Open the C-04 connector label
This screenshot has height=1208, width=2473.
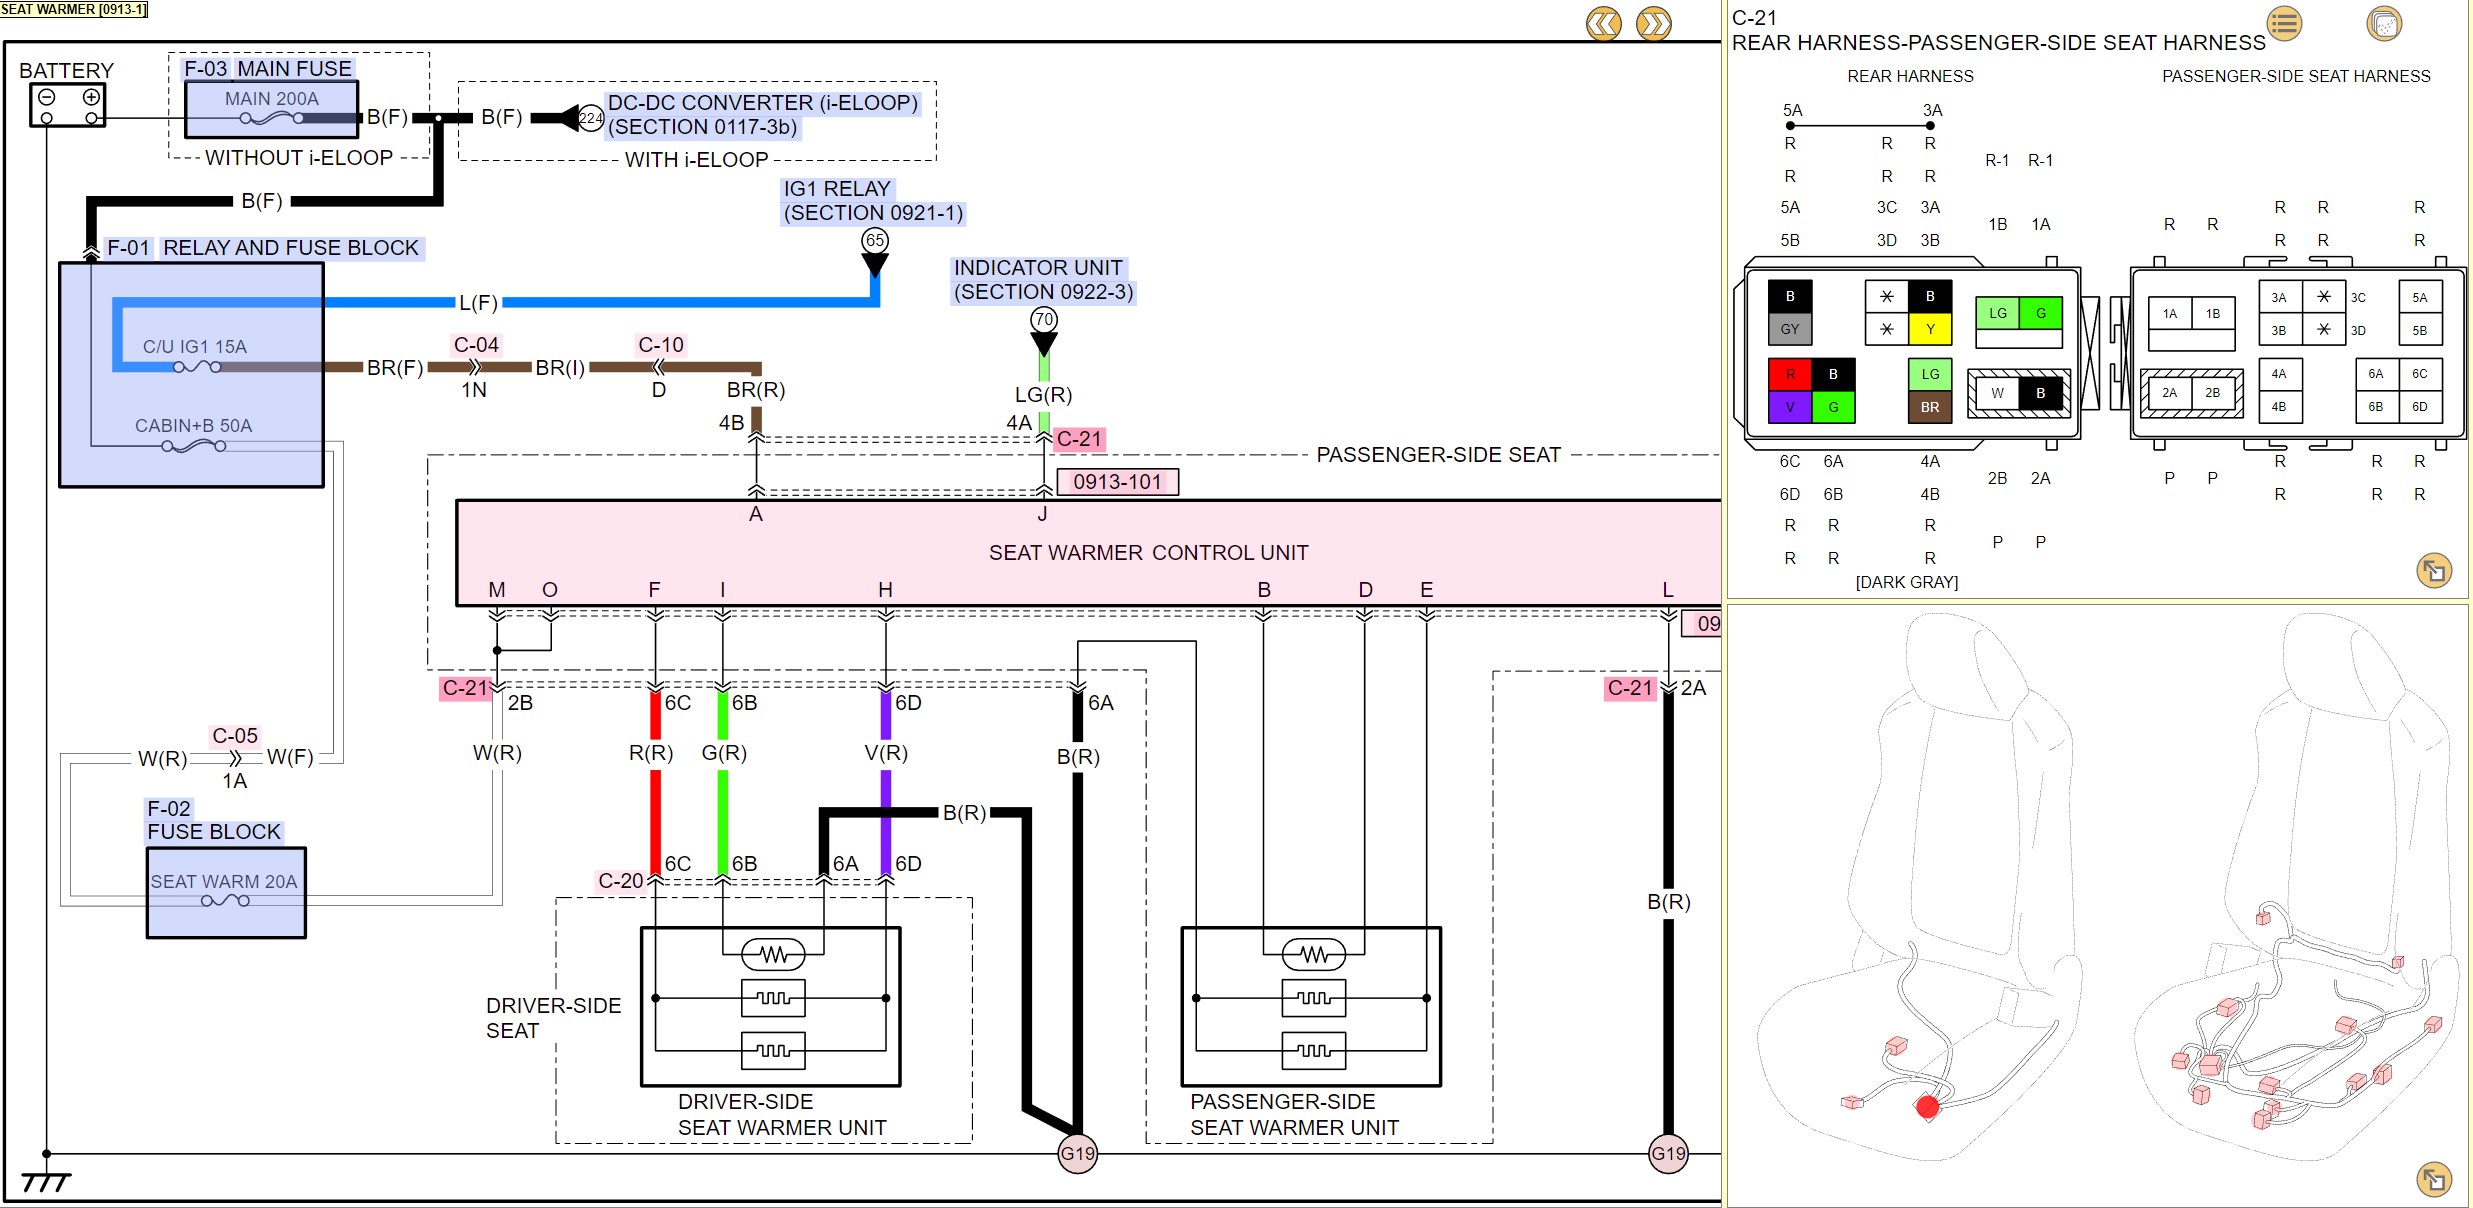point(476,345)
